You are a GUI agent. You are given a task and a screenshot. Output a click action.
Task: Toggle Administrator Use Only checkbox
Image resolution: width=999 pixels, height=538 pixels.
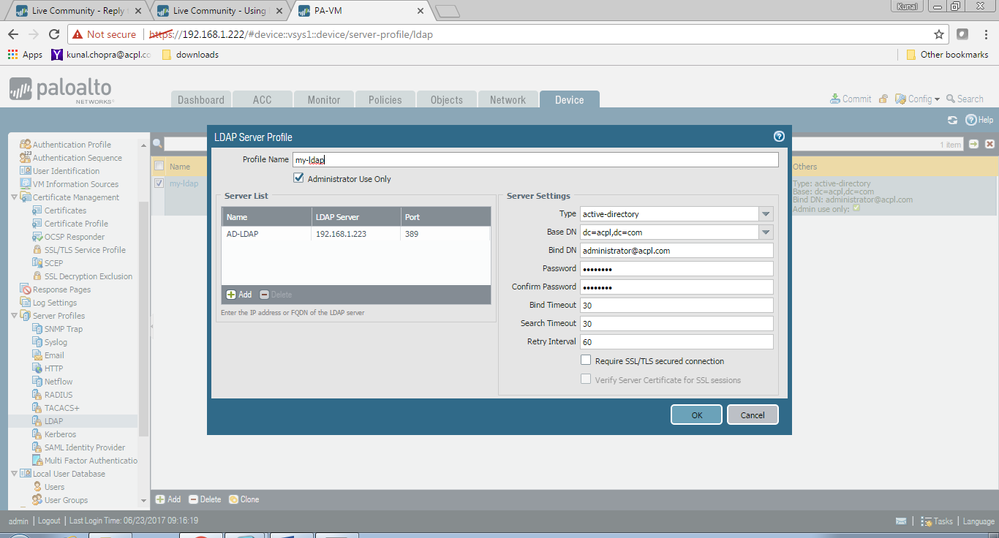point(298,178)
